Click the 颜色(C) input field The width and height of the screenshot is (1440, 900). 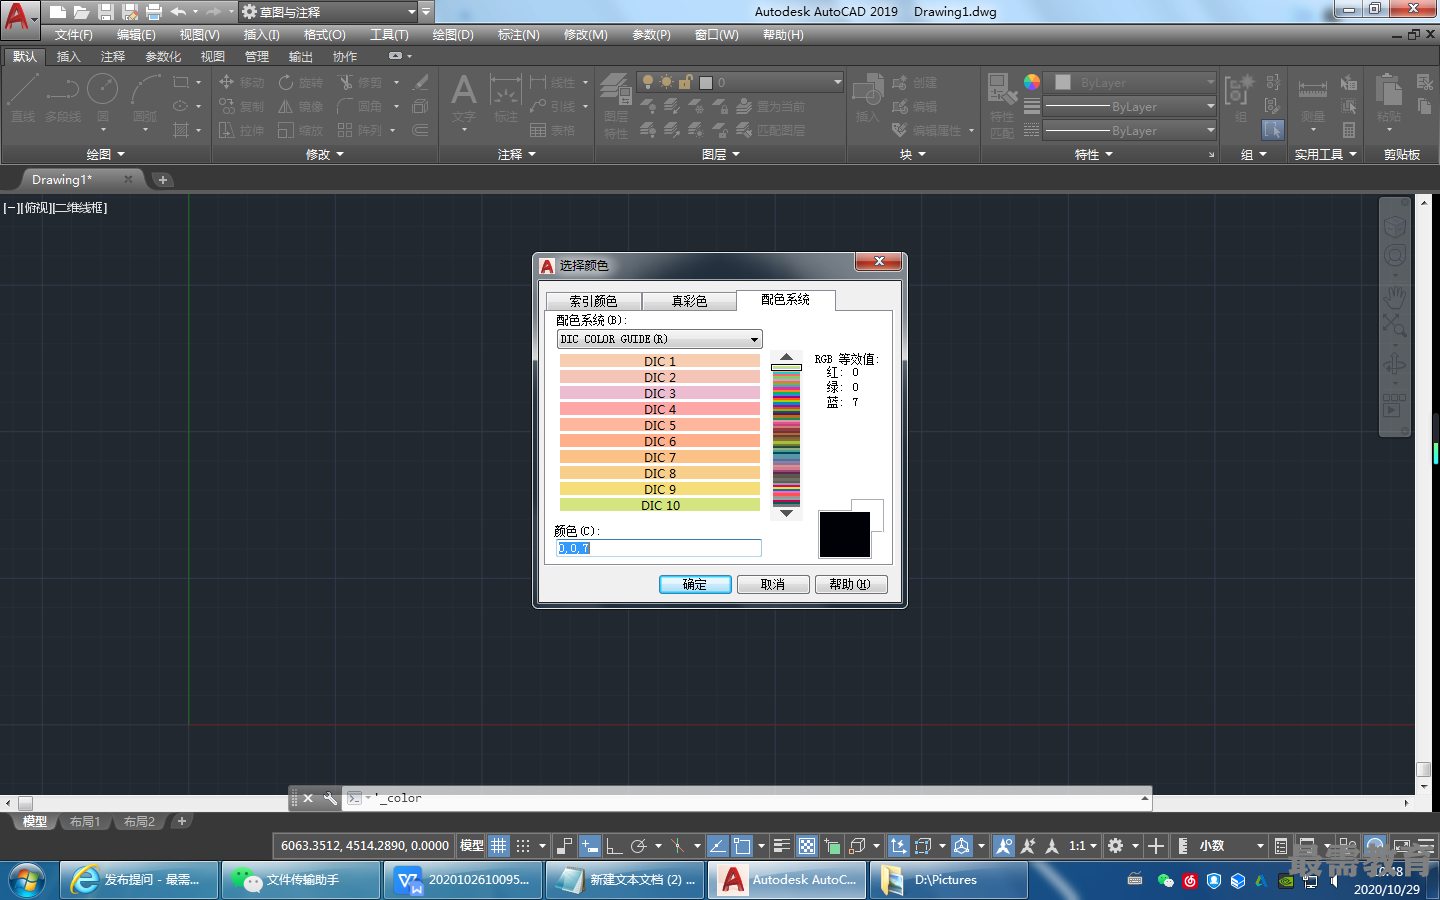659,548
